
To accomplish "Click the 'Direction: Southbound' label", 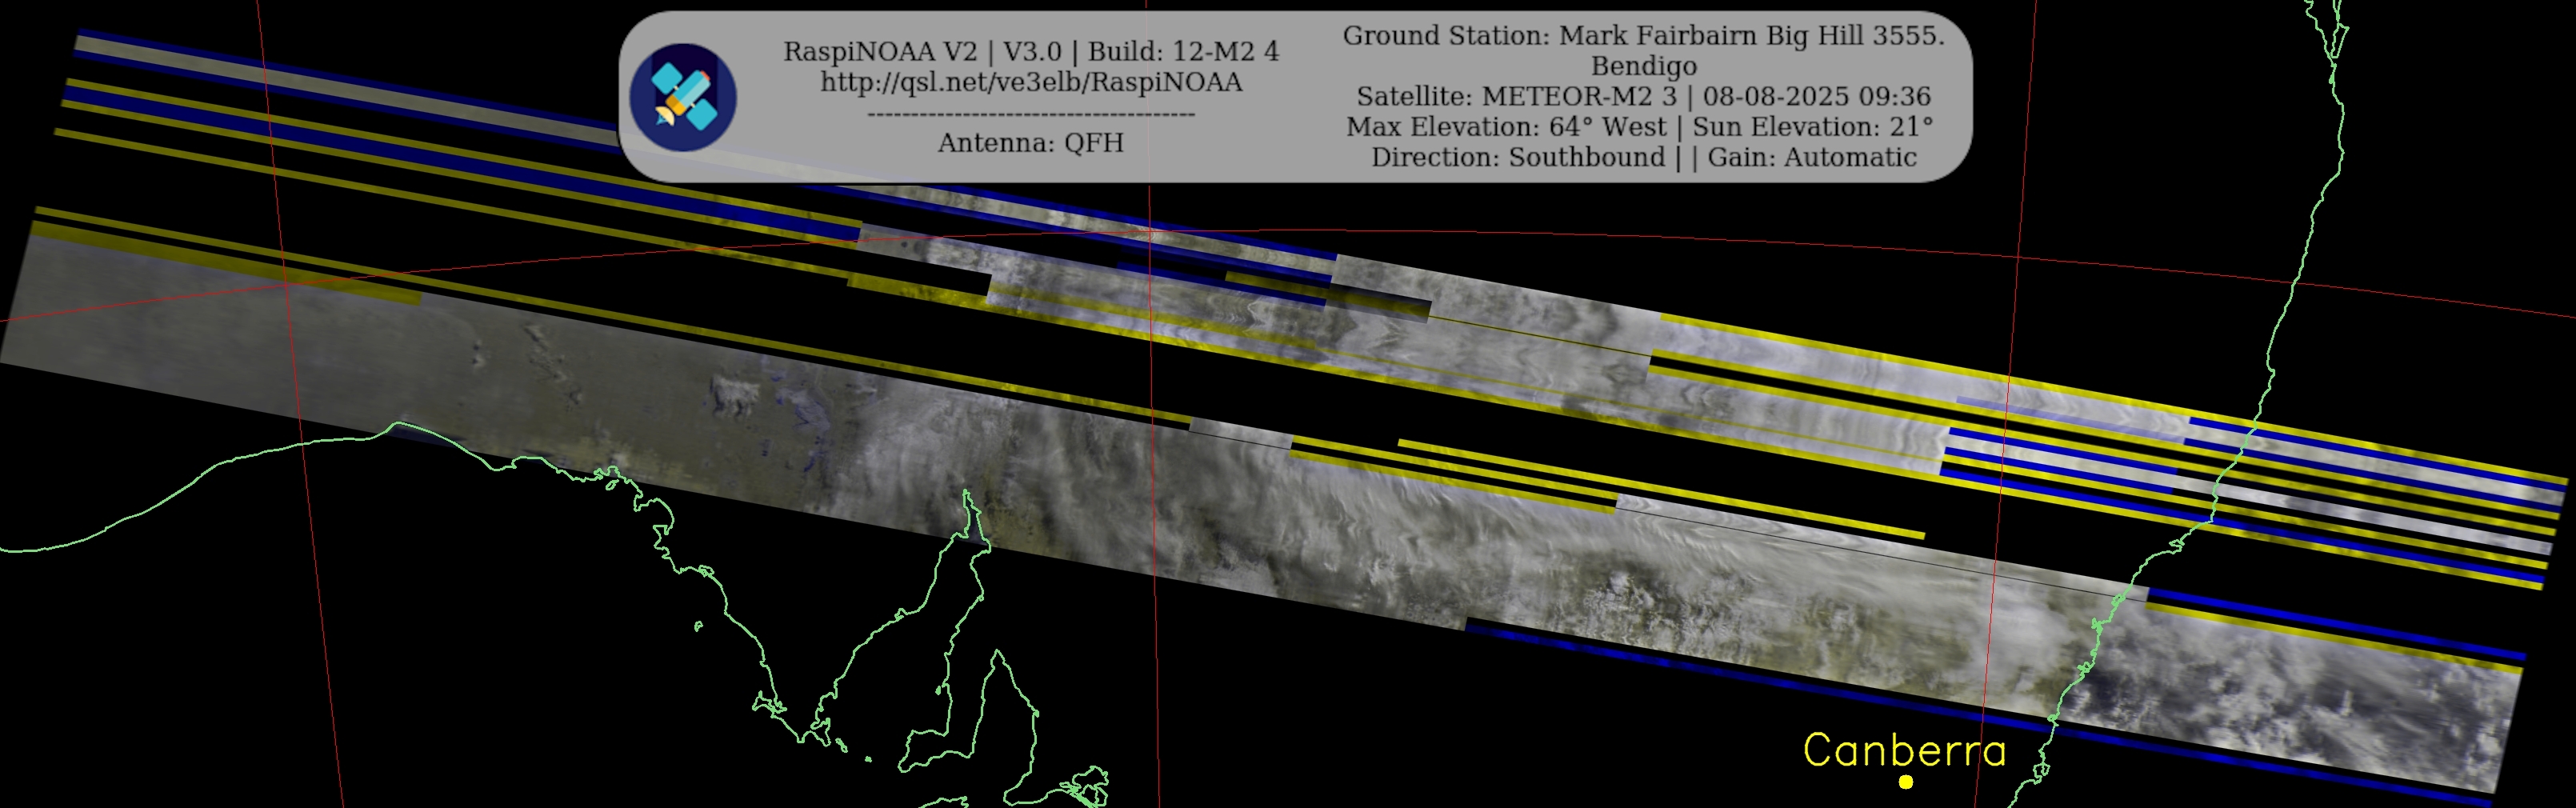I will pyautogui.click(x=1517, y=157).
